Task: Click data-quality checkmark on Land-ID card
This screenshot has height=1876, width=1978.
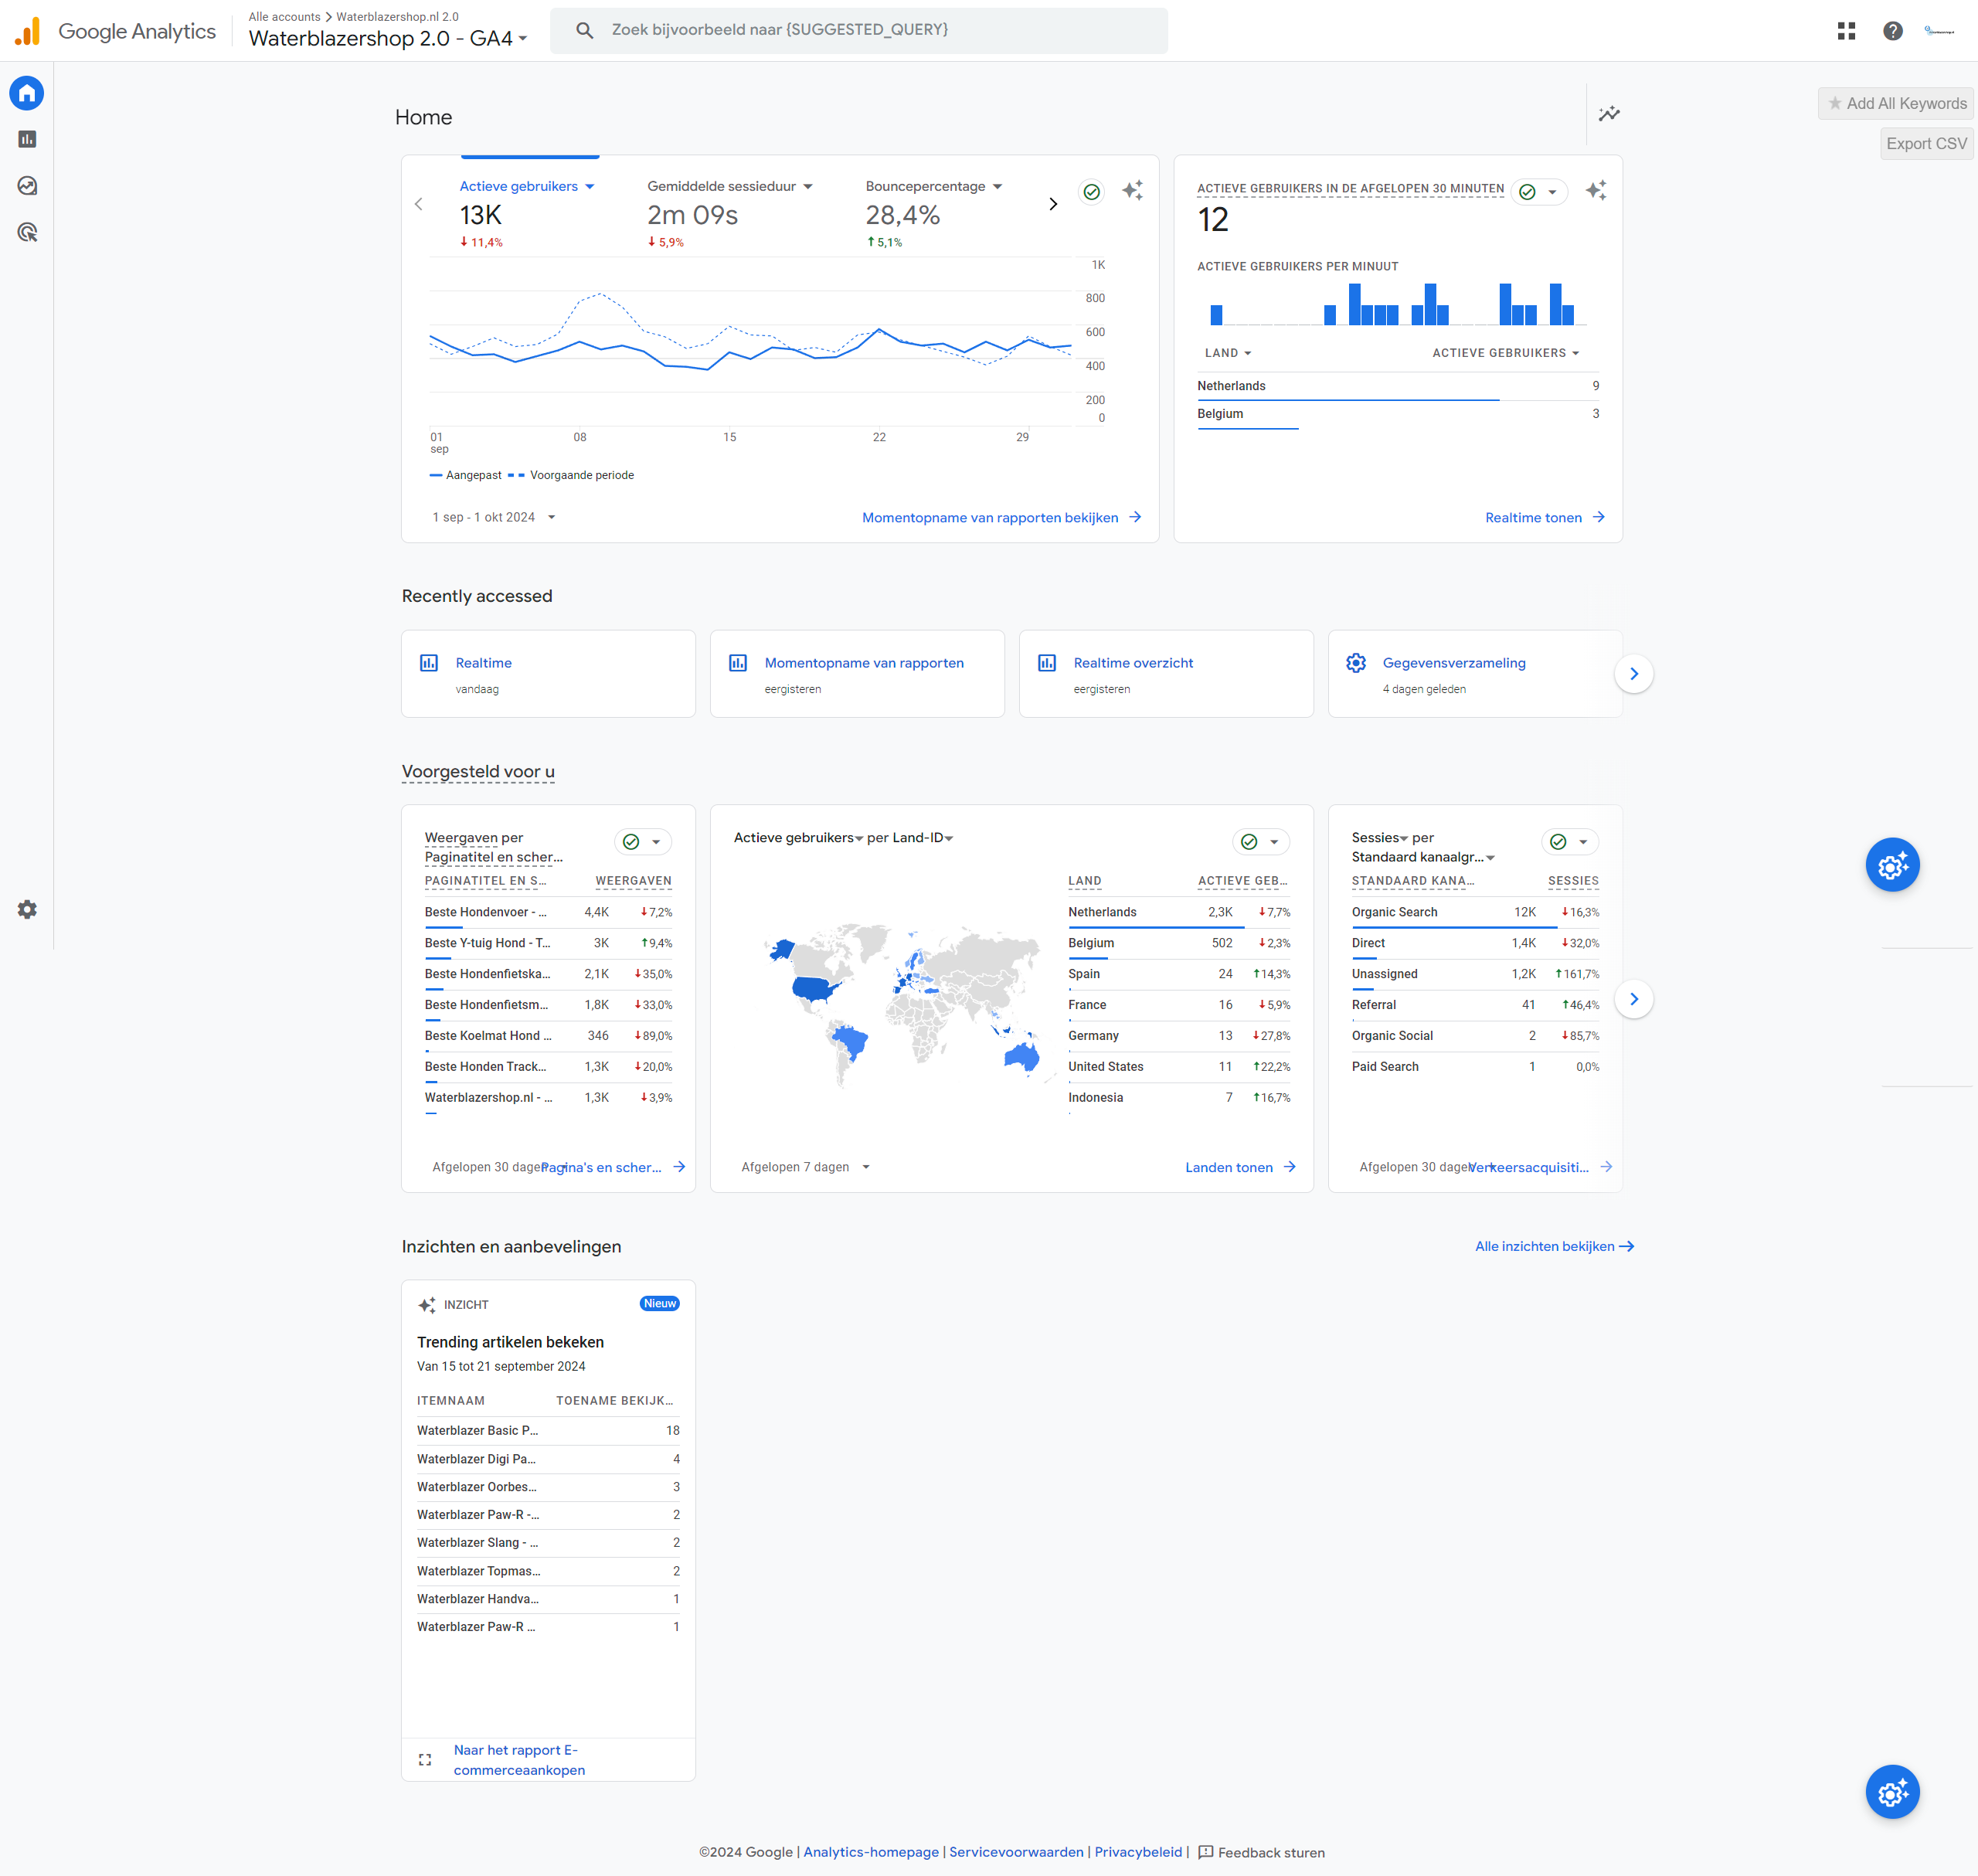Action: pyautogui.click(x=1249, y=842)
